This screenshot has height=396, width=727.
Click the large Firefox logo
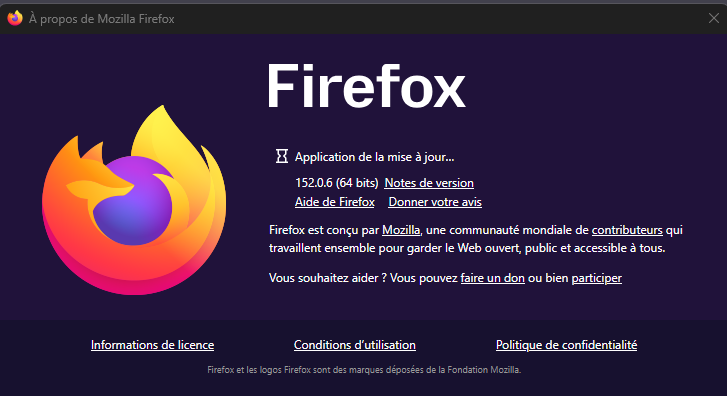[x=134, y=200]
